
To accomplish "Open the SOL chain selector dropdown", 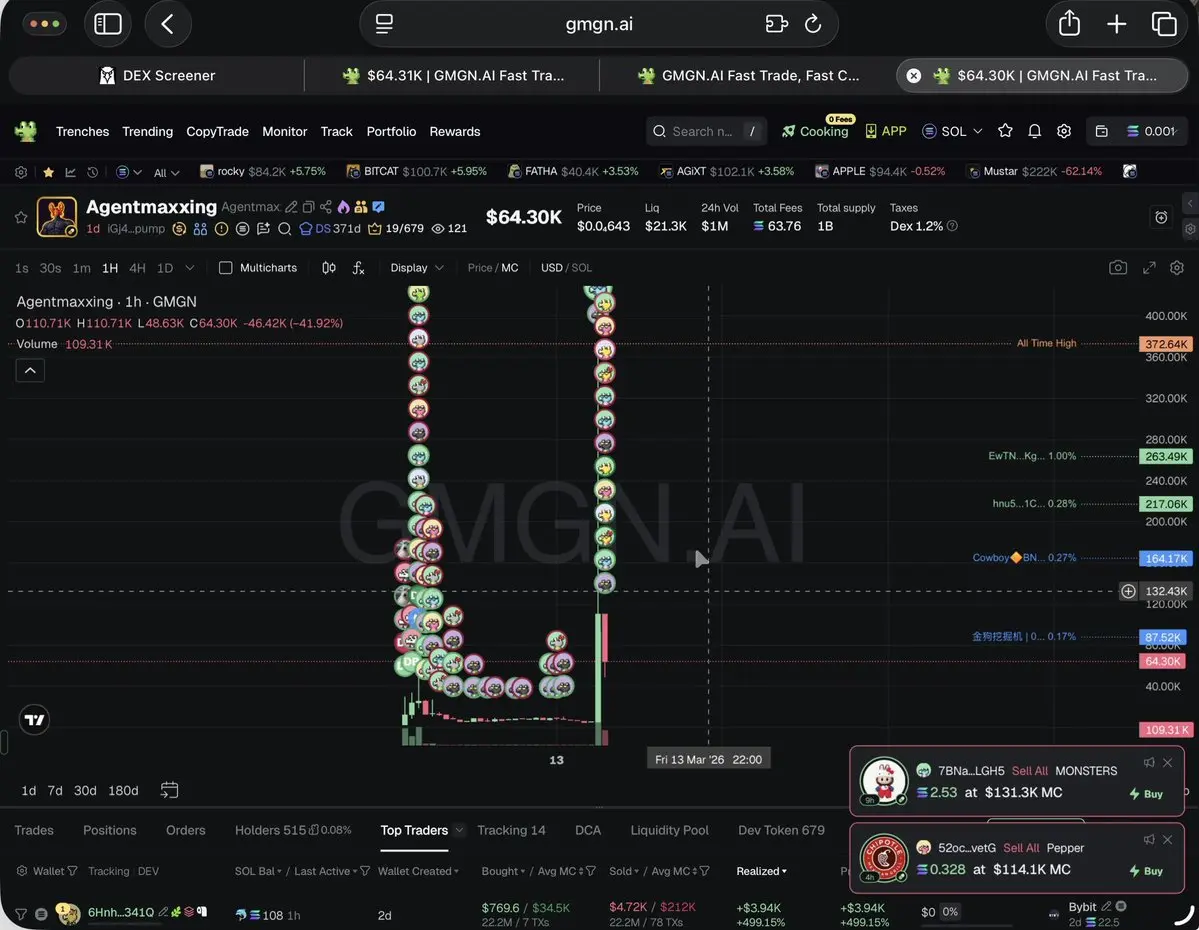I will pos(952,131).
